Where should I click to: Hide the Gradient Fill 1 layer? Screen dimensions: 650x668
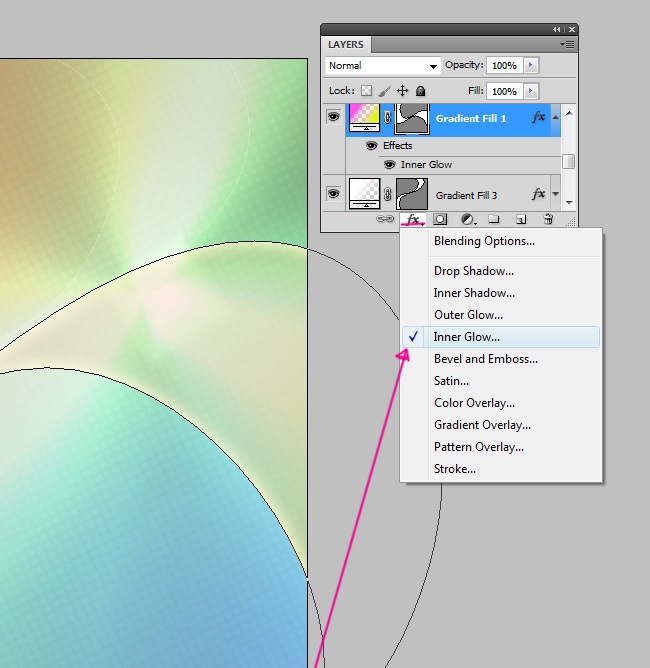coord(333,117)
